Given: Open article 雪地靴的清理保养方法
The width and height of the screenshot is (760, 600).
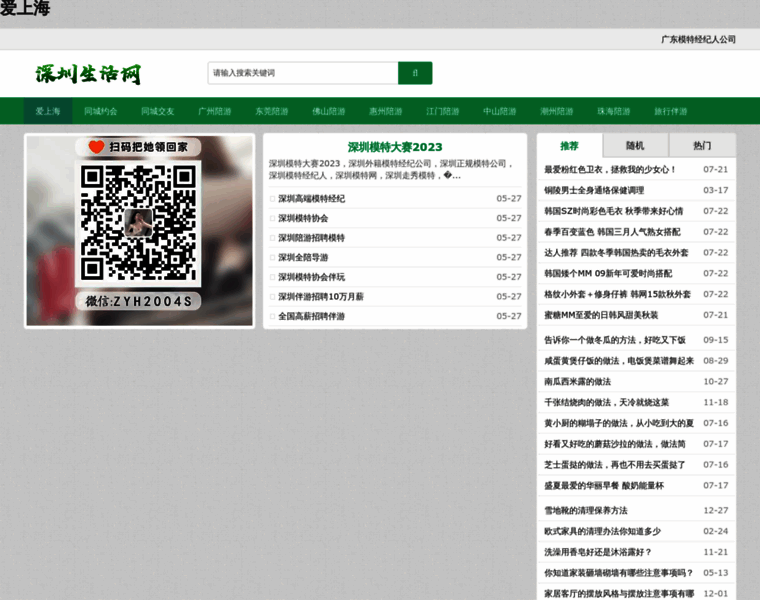Looking at the screenshot, I should click(585, 511).
